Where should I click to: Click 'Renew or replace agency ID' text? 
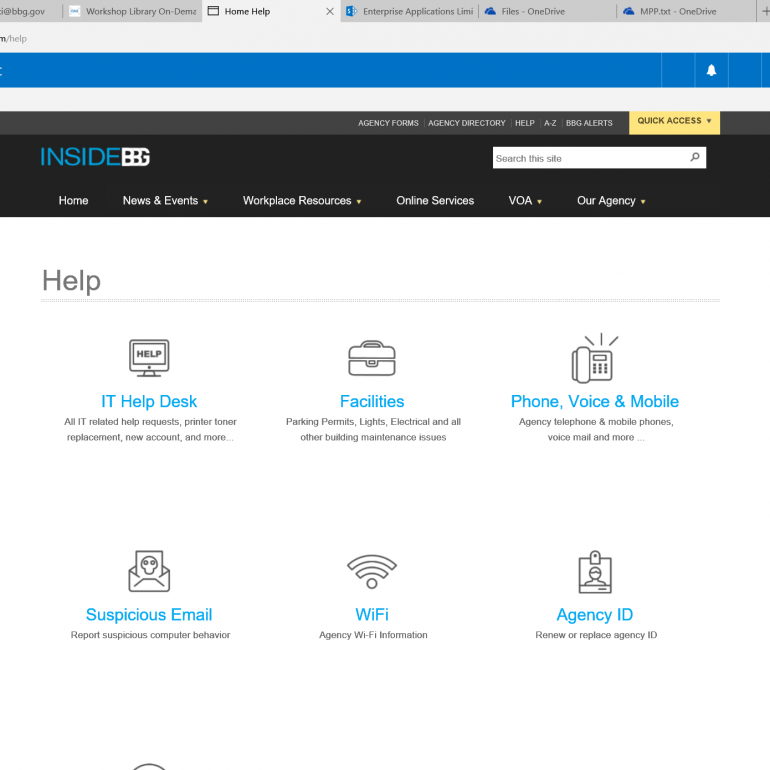596,635
